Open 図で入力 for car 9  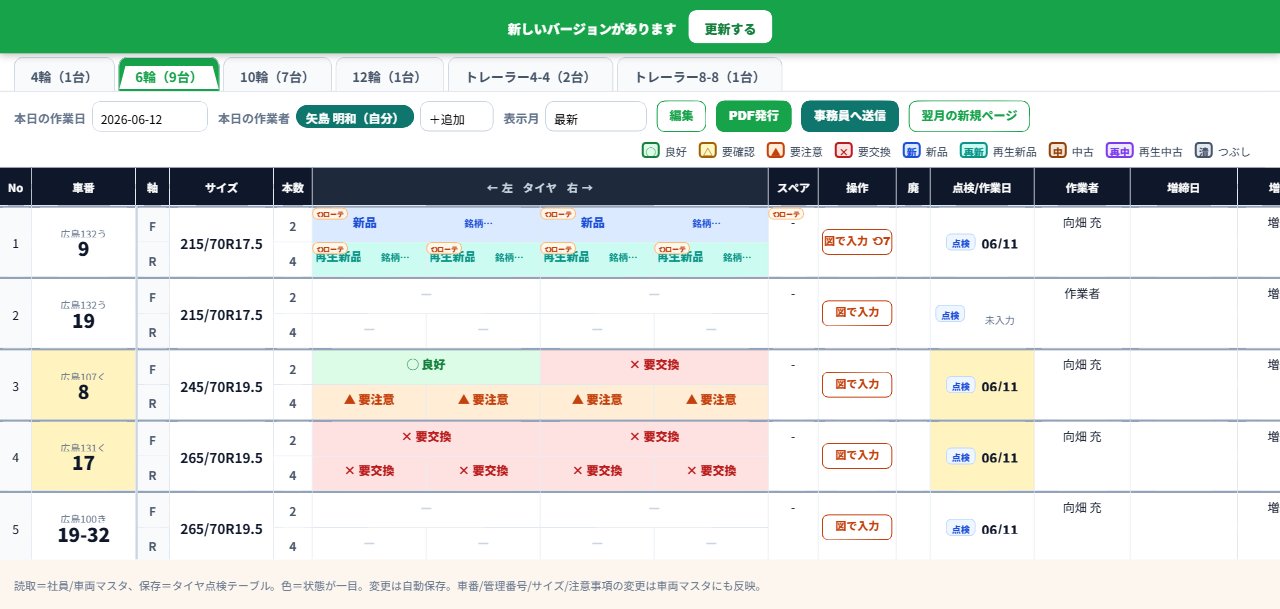click(856, 242)
